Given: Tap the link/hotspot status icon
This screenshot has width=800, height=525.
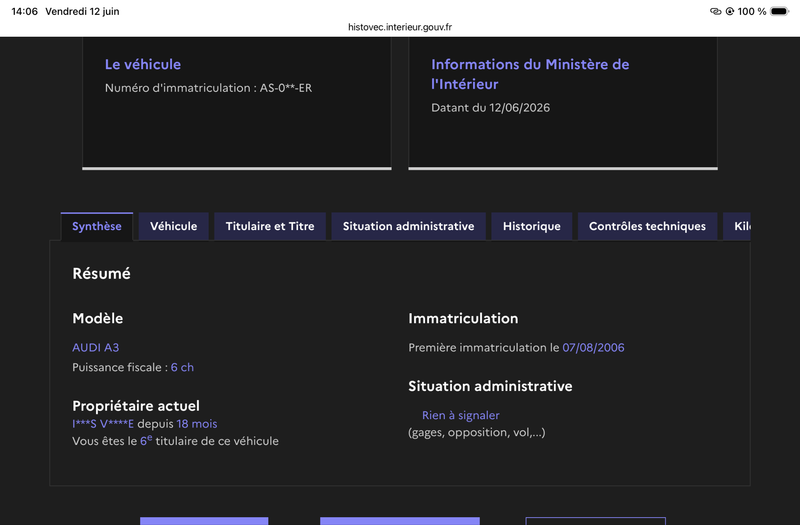Looking at the screenshot, I should pos(715,11).
